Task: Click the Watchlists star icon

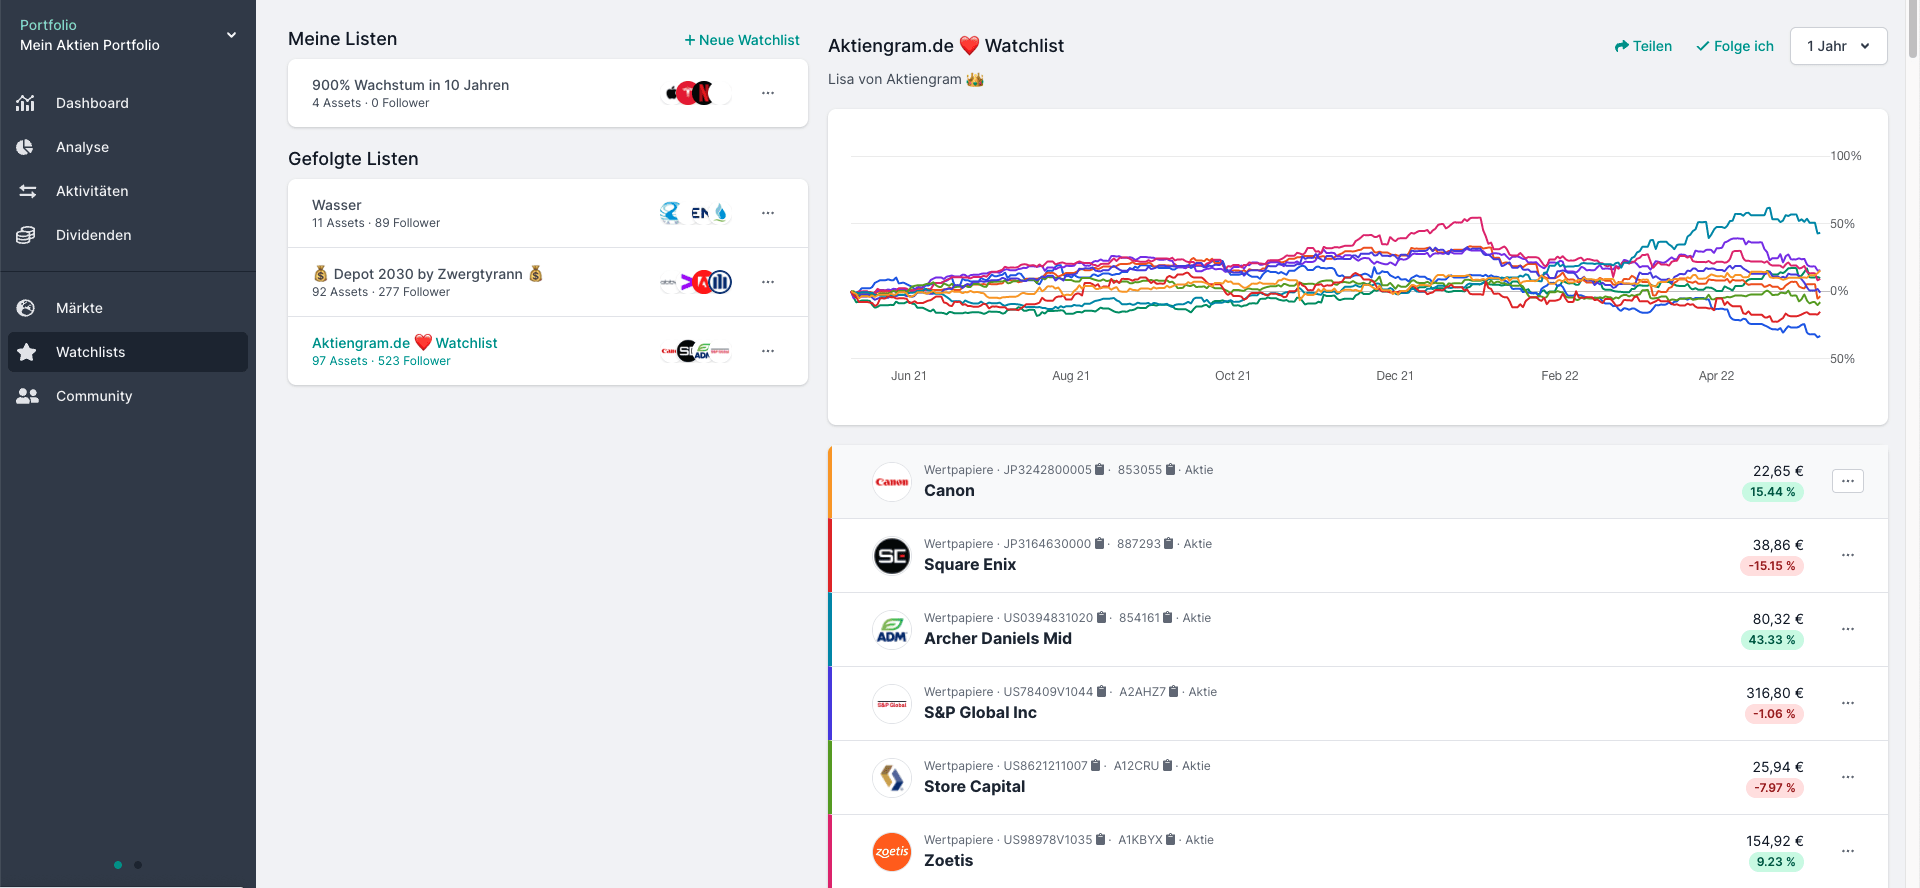Action: click(27, 352)
